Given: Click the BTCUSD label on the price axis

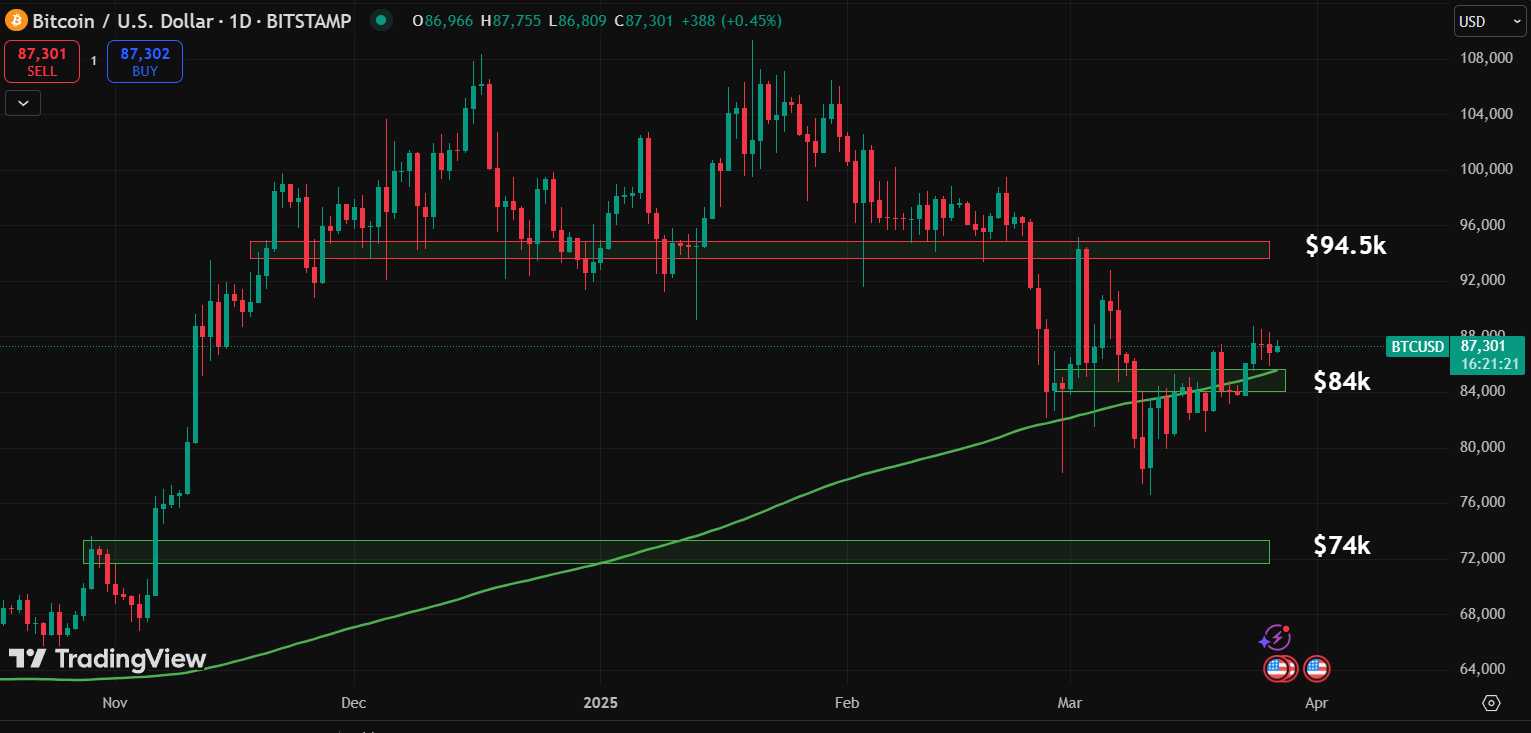Looking at the screenshot, I should click(x=1417, y=347).
